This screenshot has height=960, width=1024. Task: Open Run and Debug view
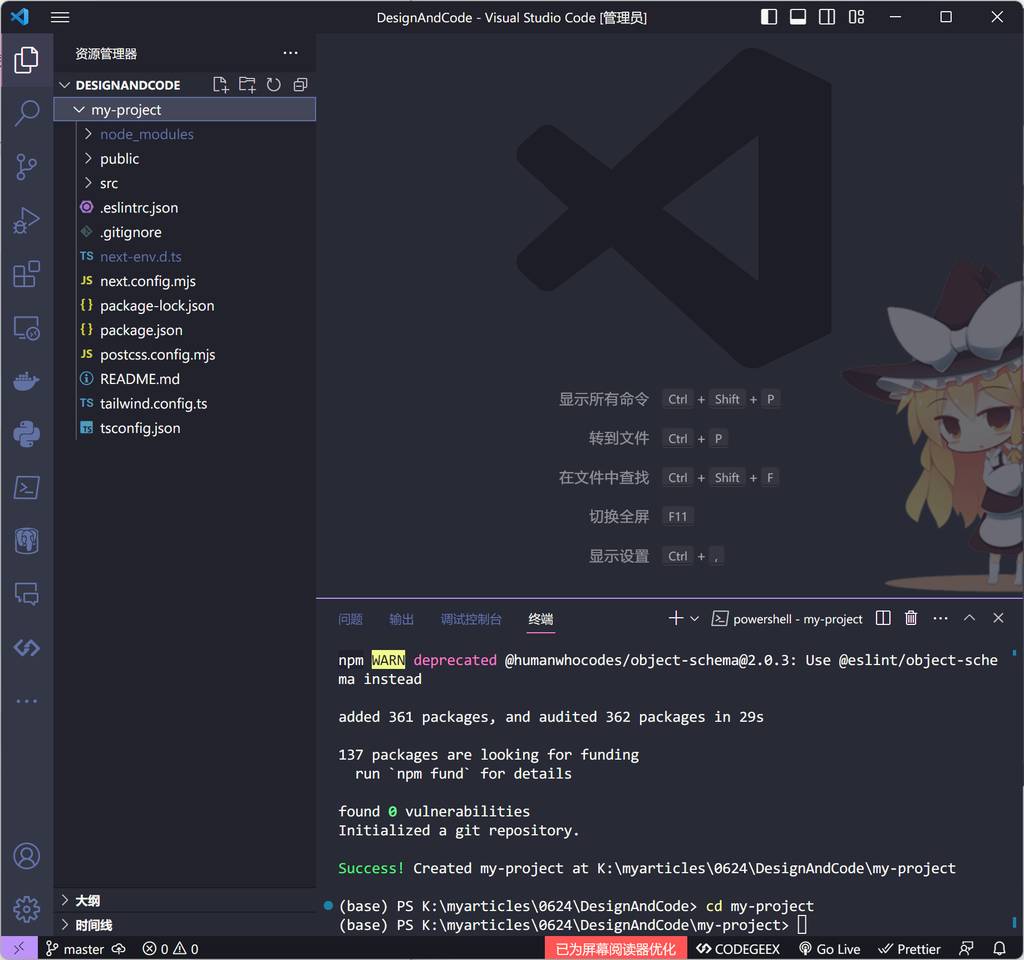(27, 220)
